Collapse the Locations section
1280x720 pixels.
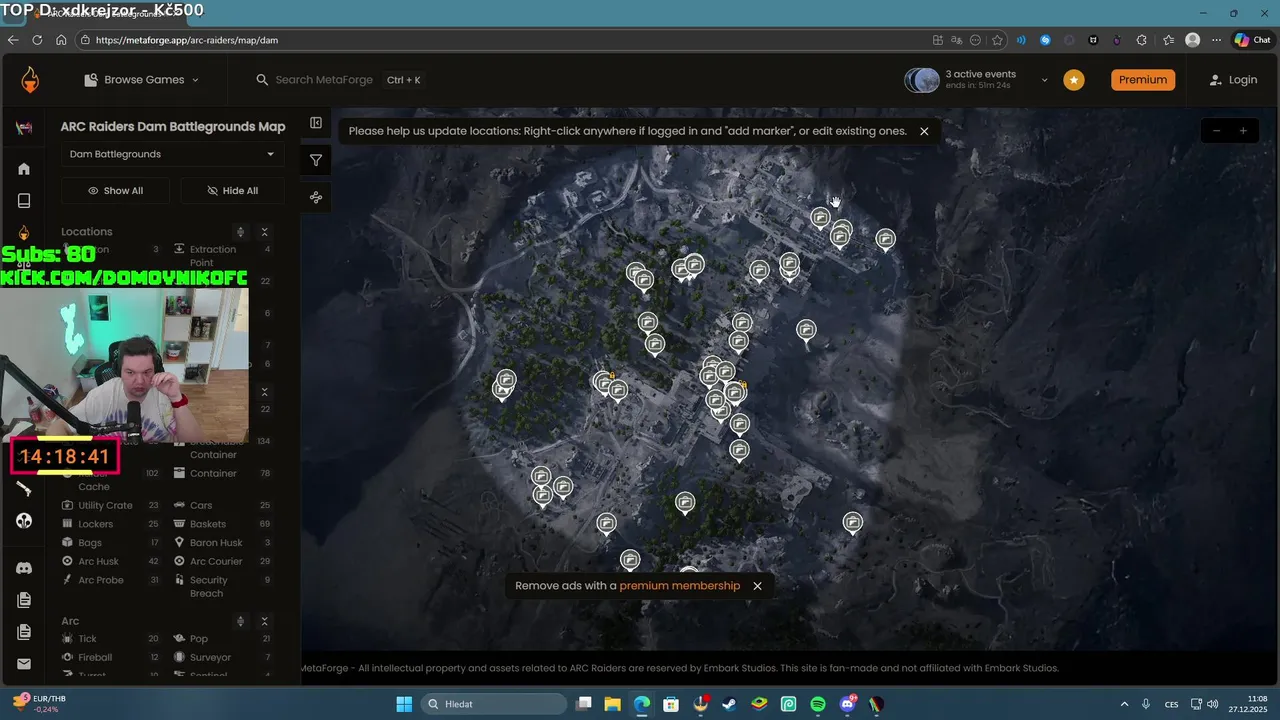click(264, 232)
